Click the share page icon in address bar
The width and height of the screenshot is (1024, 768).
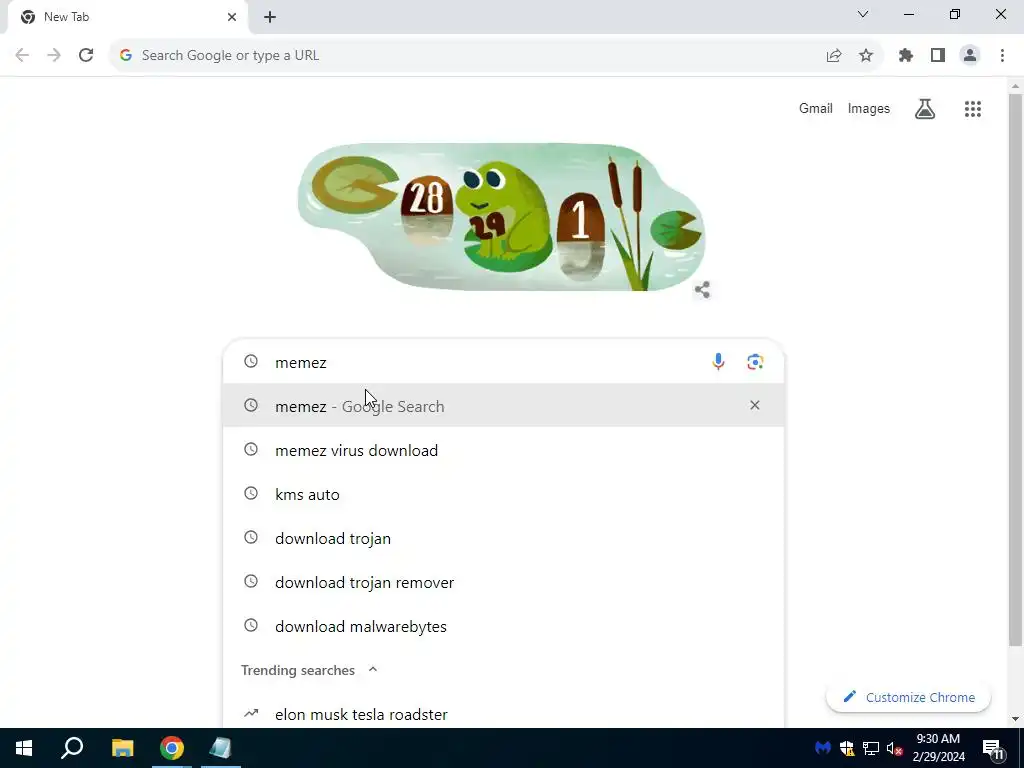click(x=834, y=56)
